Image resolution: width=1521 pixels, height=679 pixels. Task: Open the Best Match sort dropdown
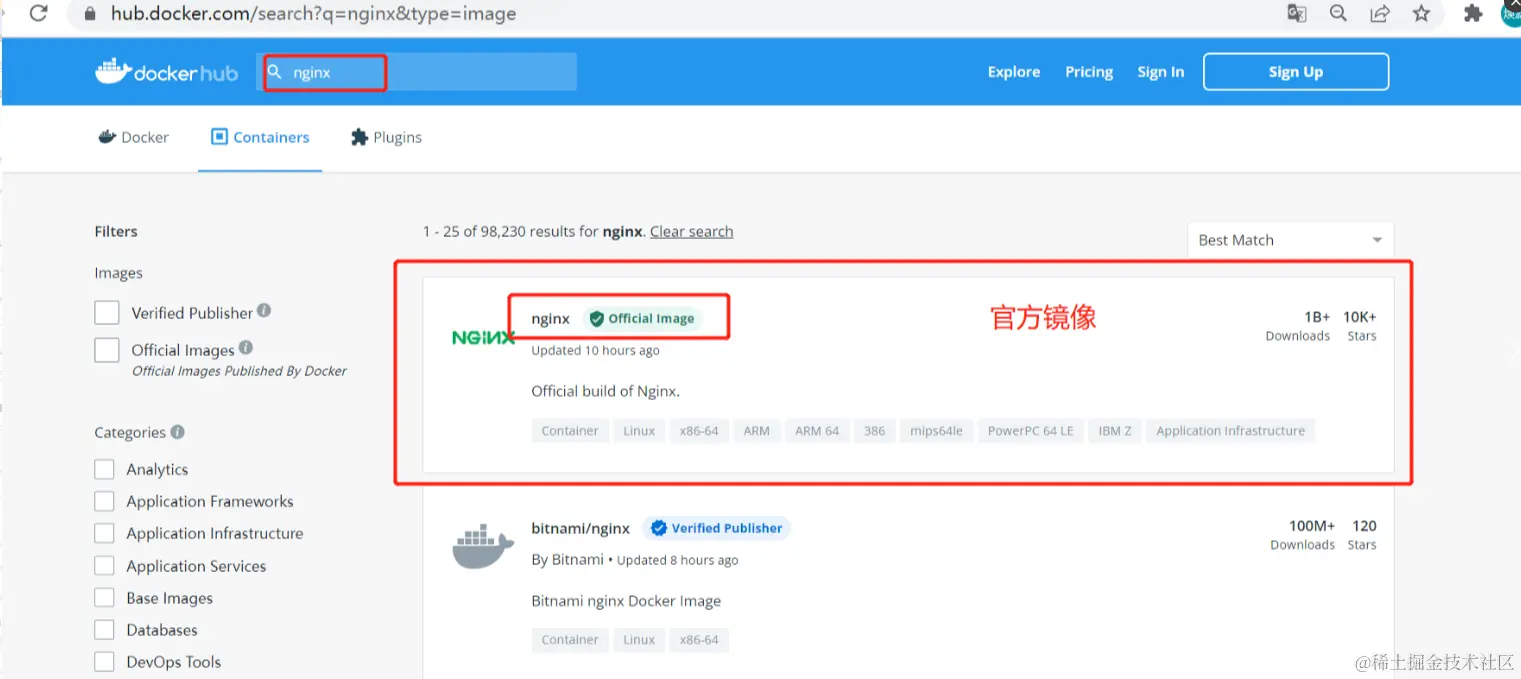1290,240
